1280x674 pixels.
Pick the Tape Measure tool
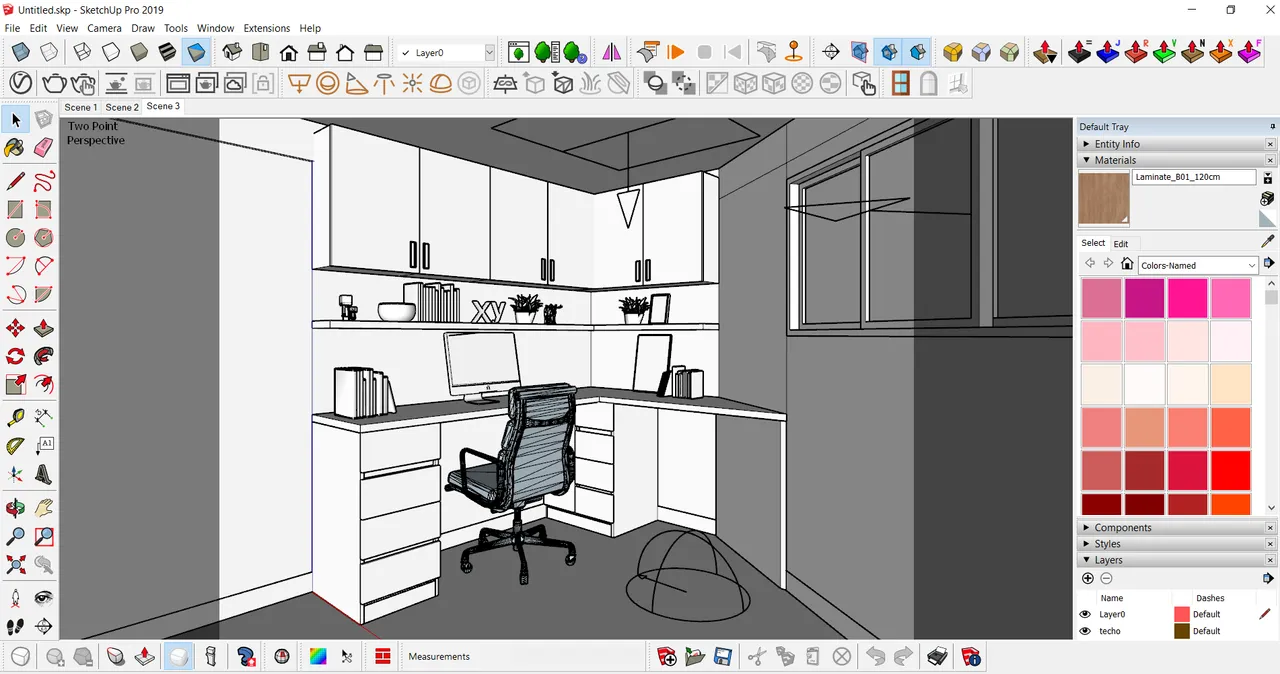(x=15, y=417)
